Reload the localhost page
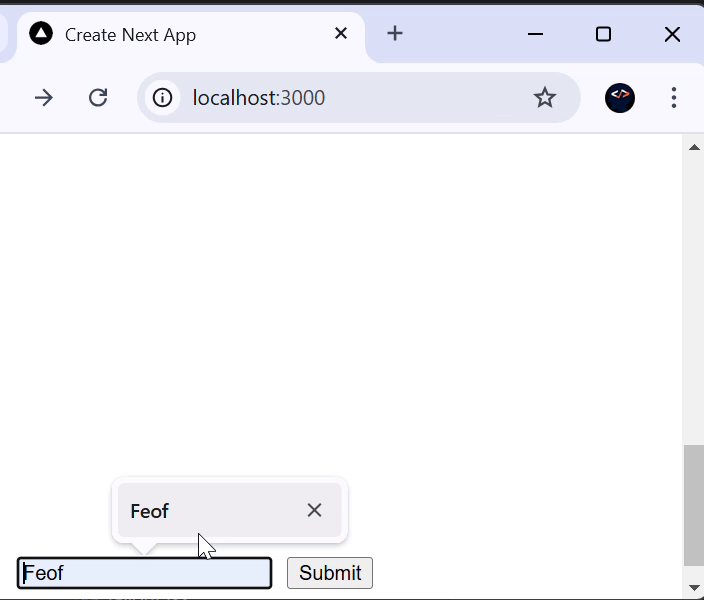The image size is (704, 600). 98,97
